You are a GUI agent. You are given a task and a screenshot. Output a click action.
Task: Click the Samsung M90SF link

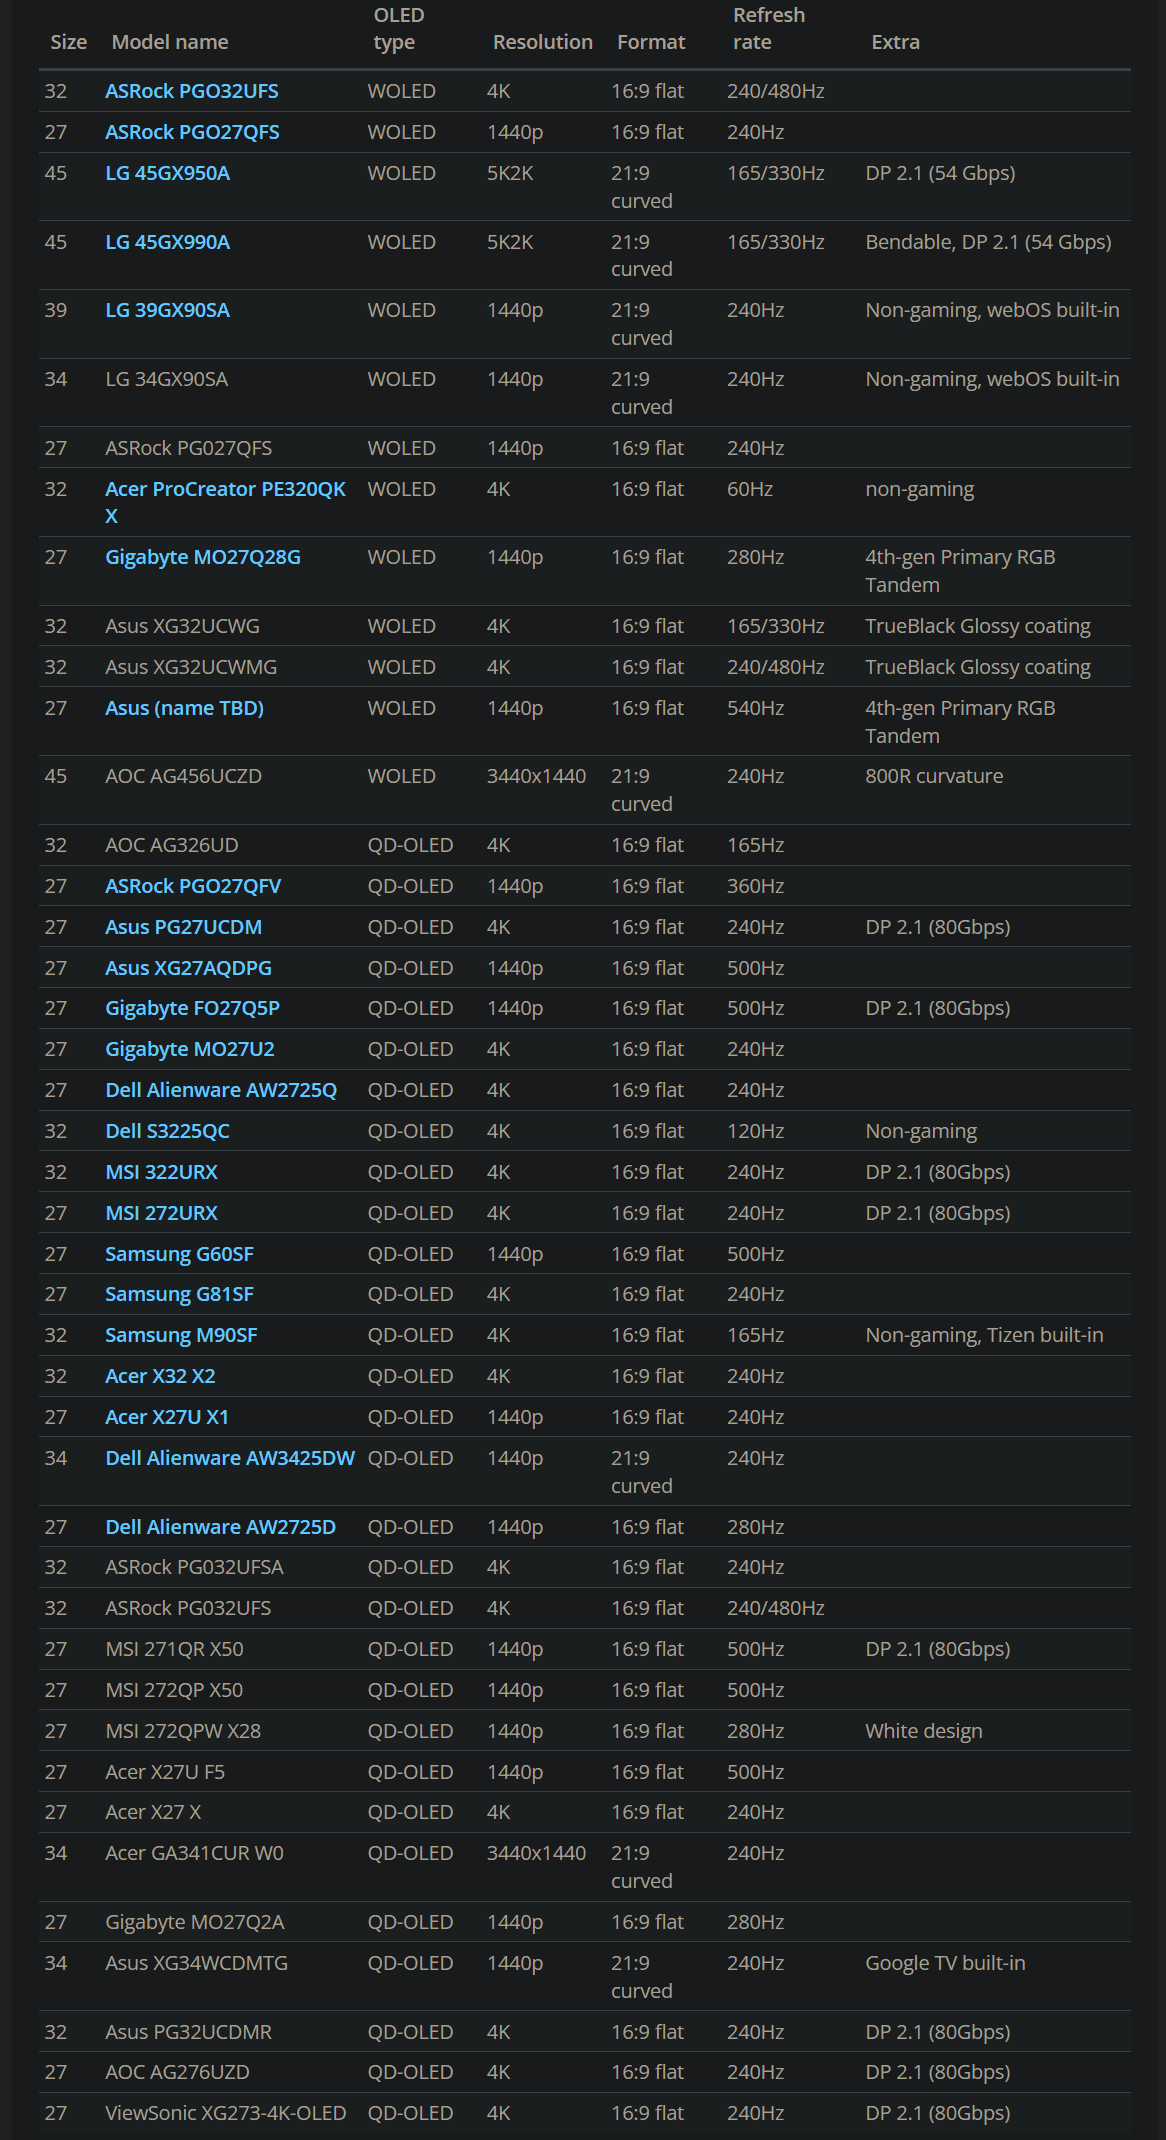pos(182,1335)
